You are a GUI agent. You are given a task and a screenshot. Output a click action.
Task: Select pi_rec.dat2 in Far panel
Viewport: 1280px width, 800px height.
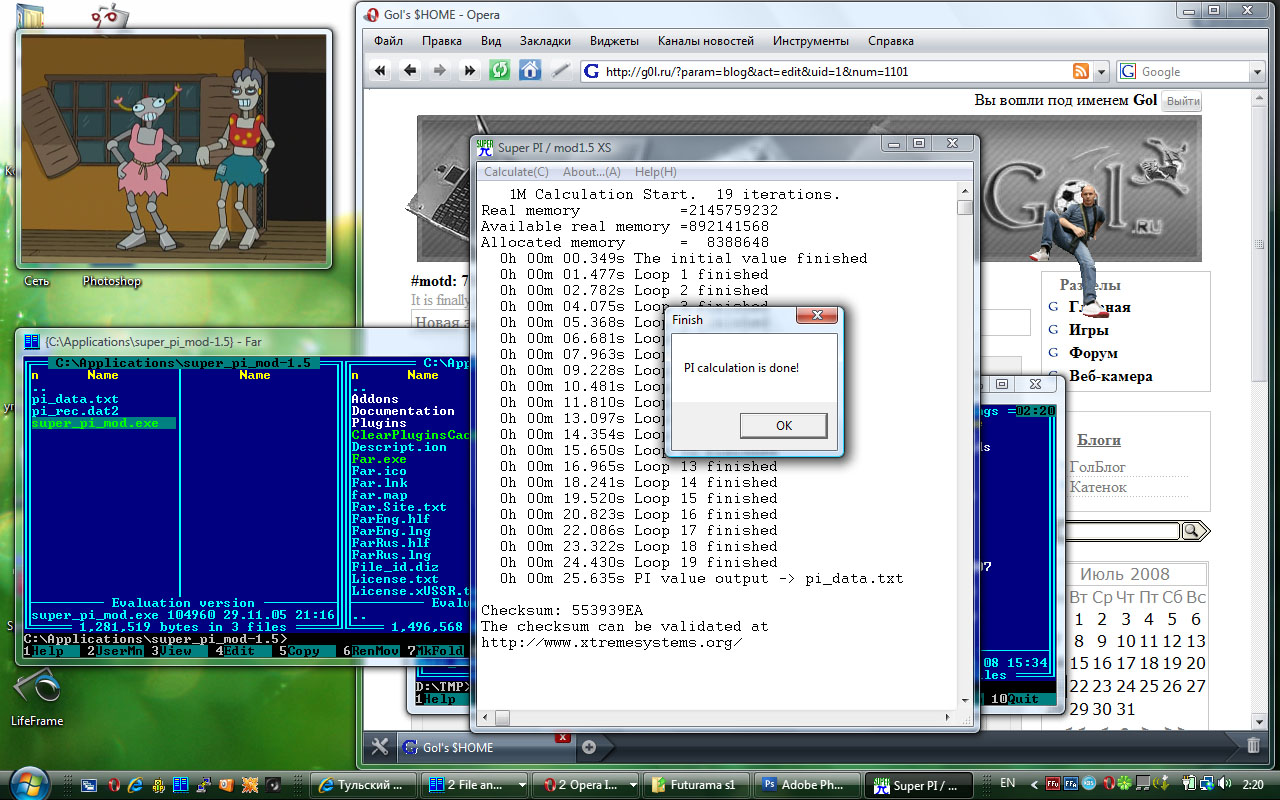pos(75,411)
